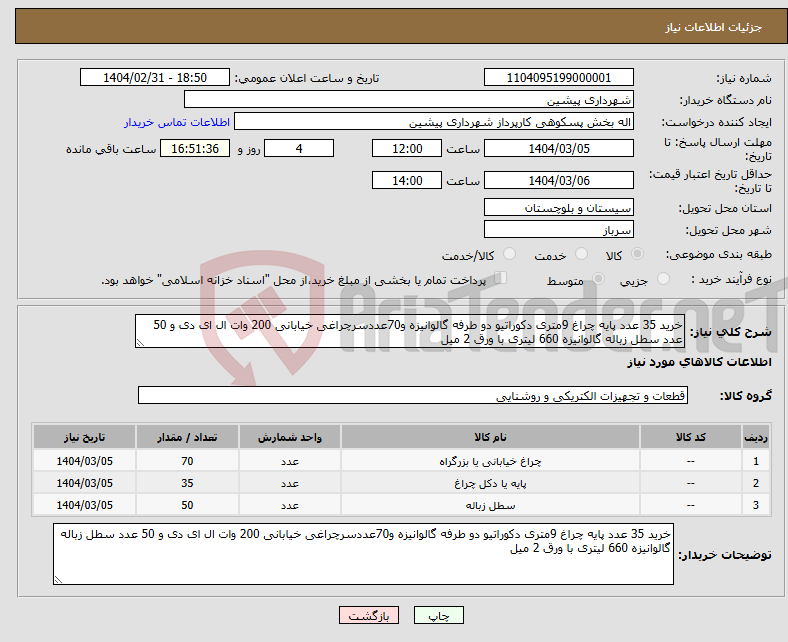This screenshot has width=788, height=642.
Task: Select row پایه یا دکل چراغ
Action: pos(401,483)
